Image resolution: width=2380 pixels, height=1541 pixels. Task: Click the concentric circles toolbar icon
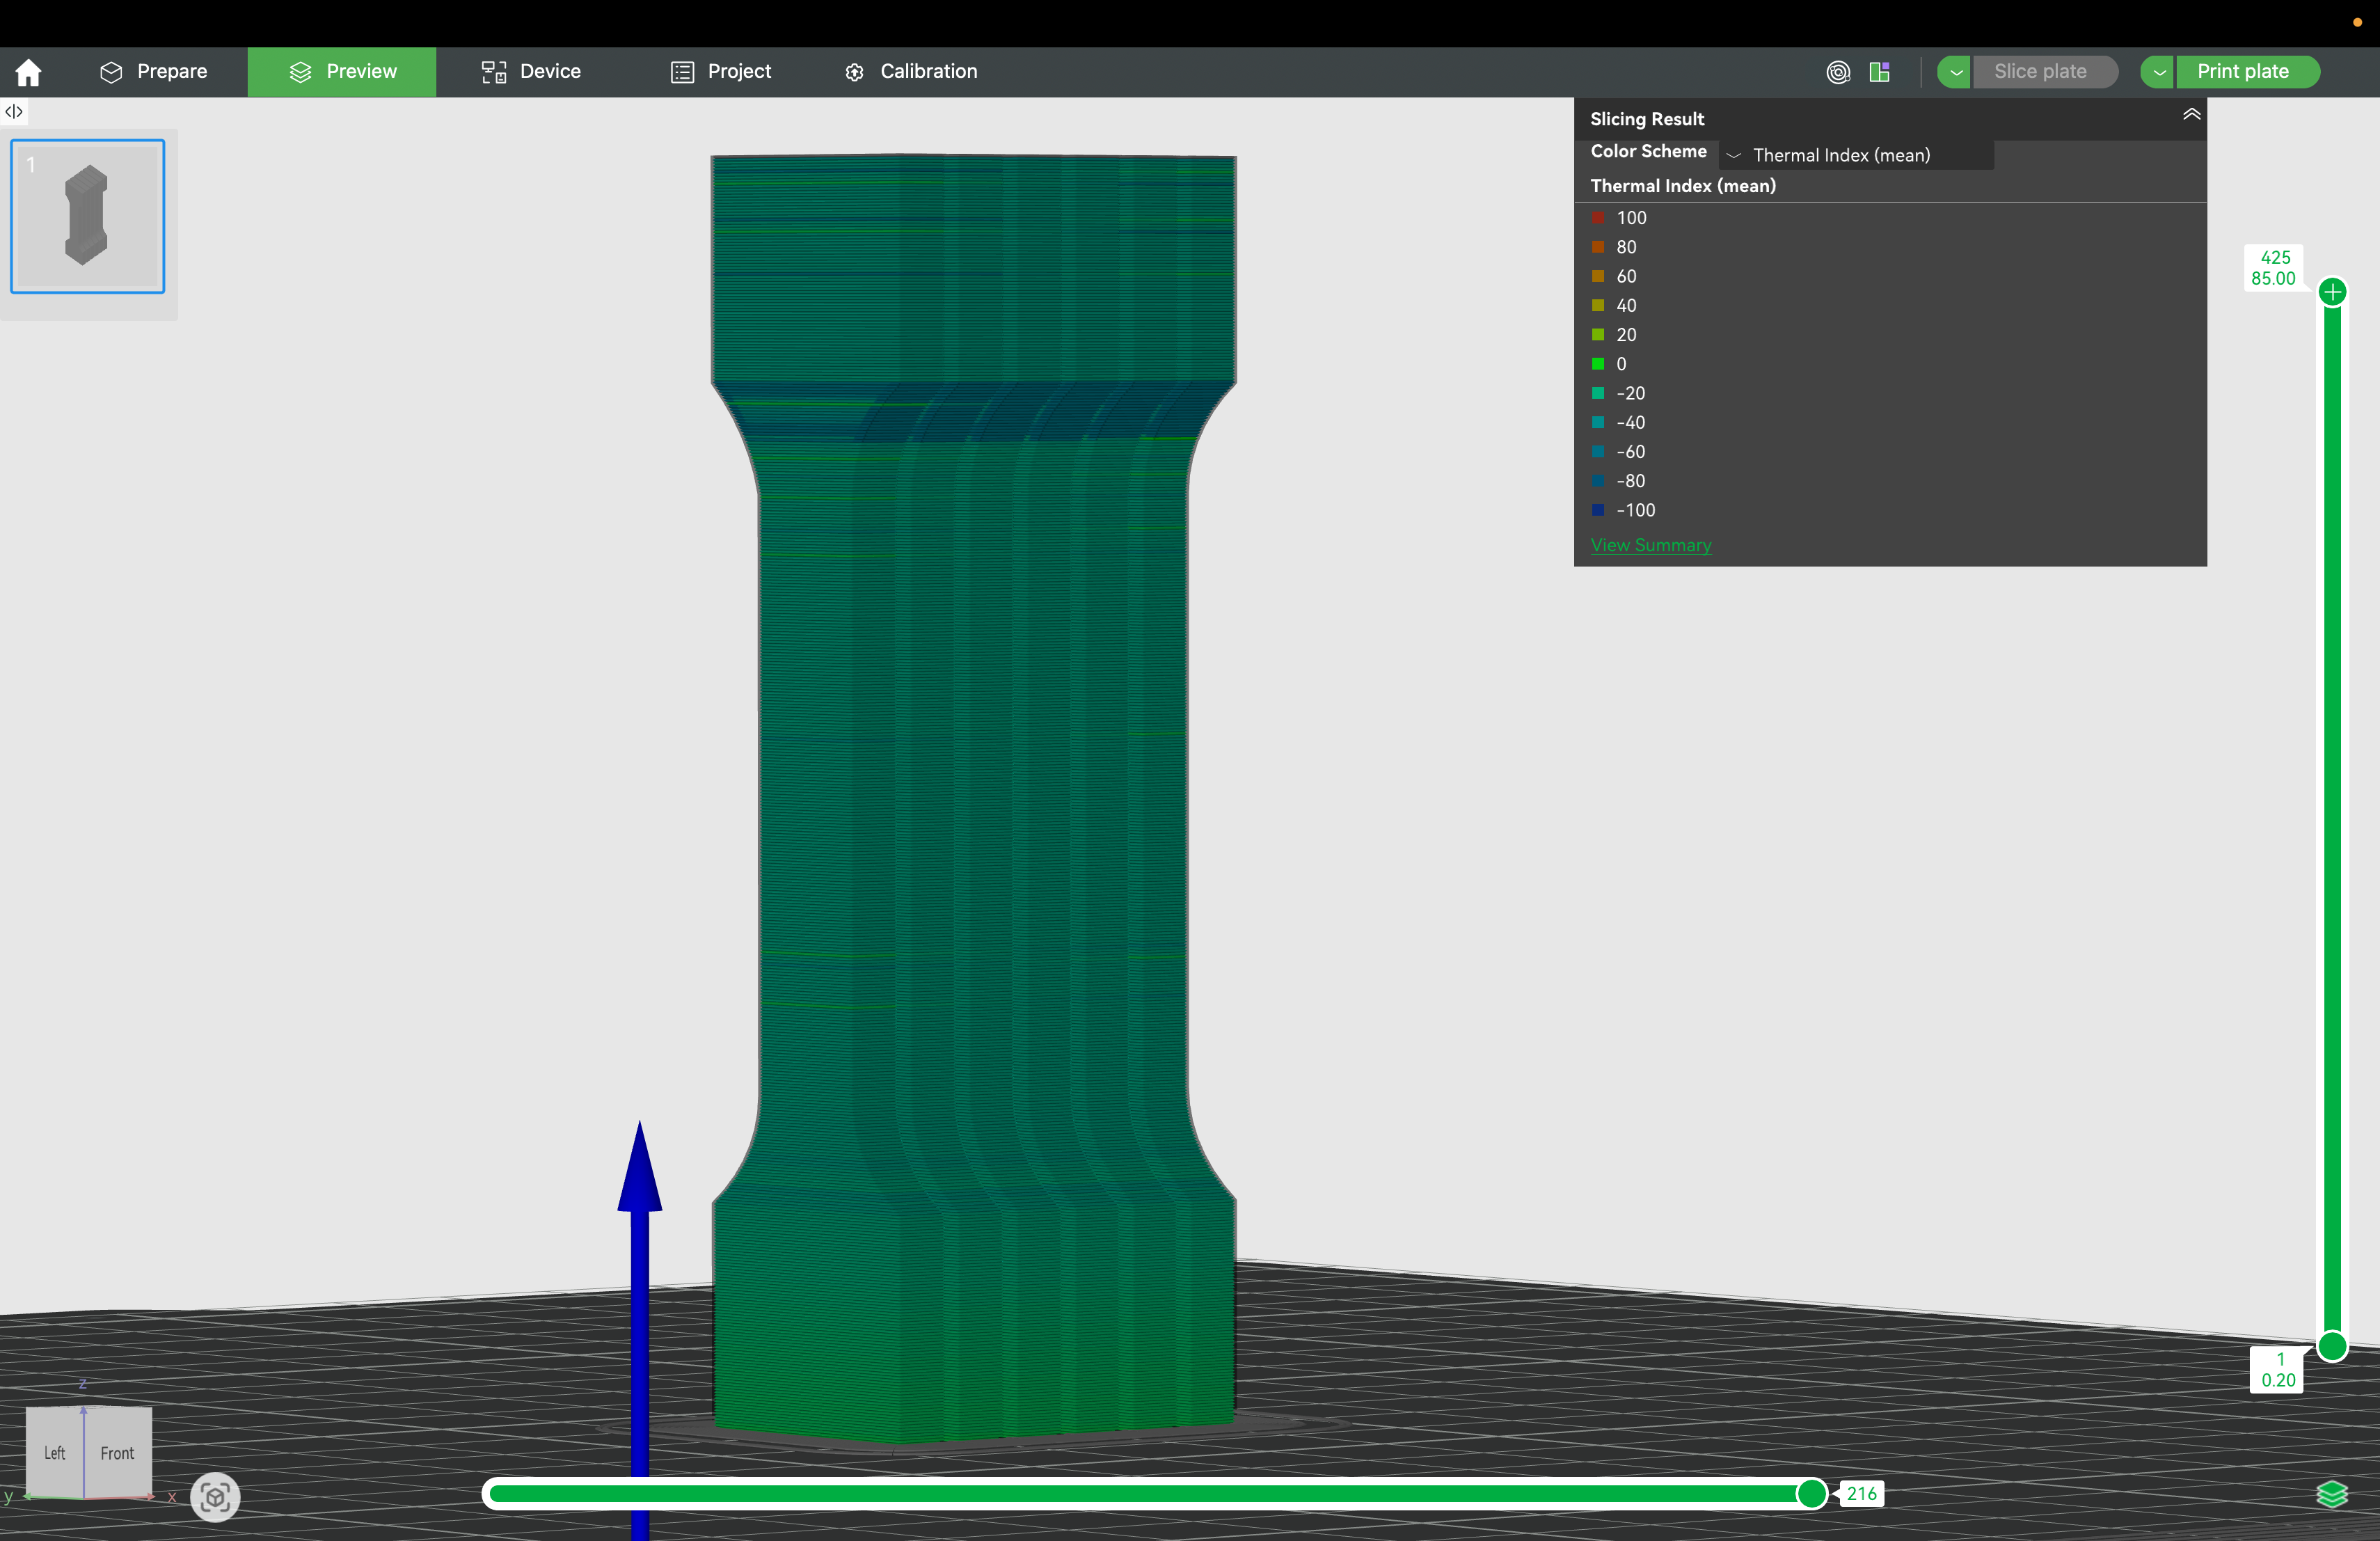click(x=1838, y=72)
